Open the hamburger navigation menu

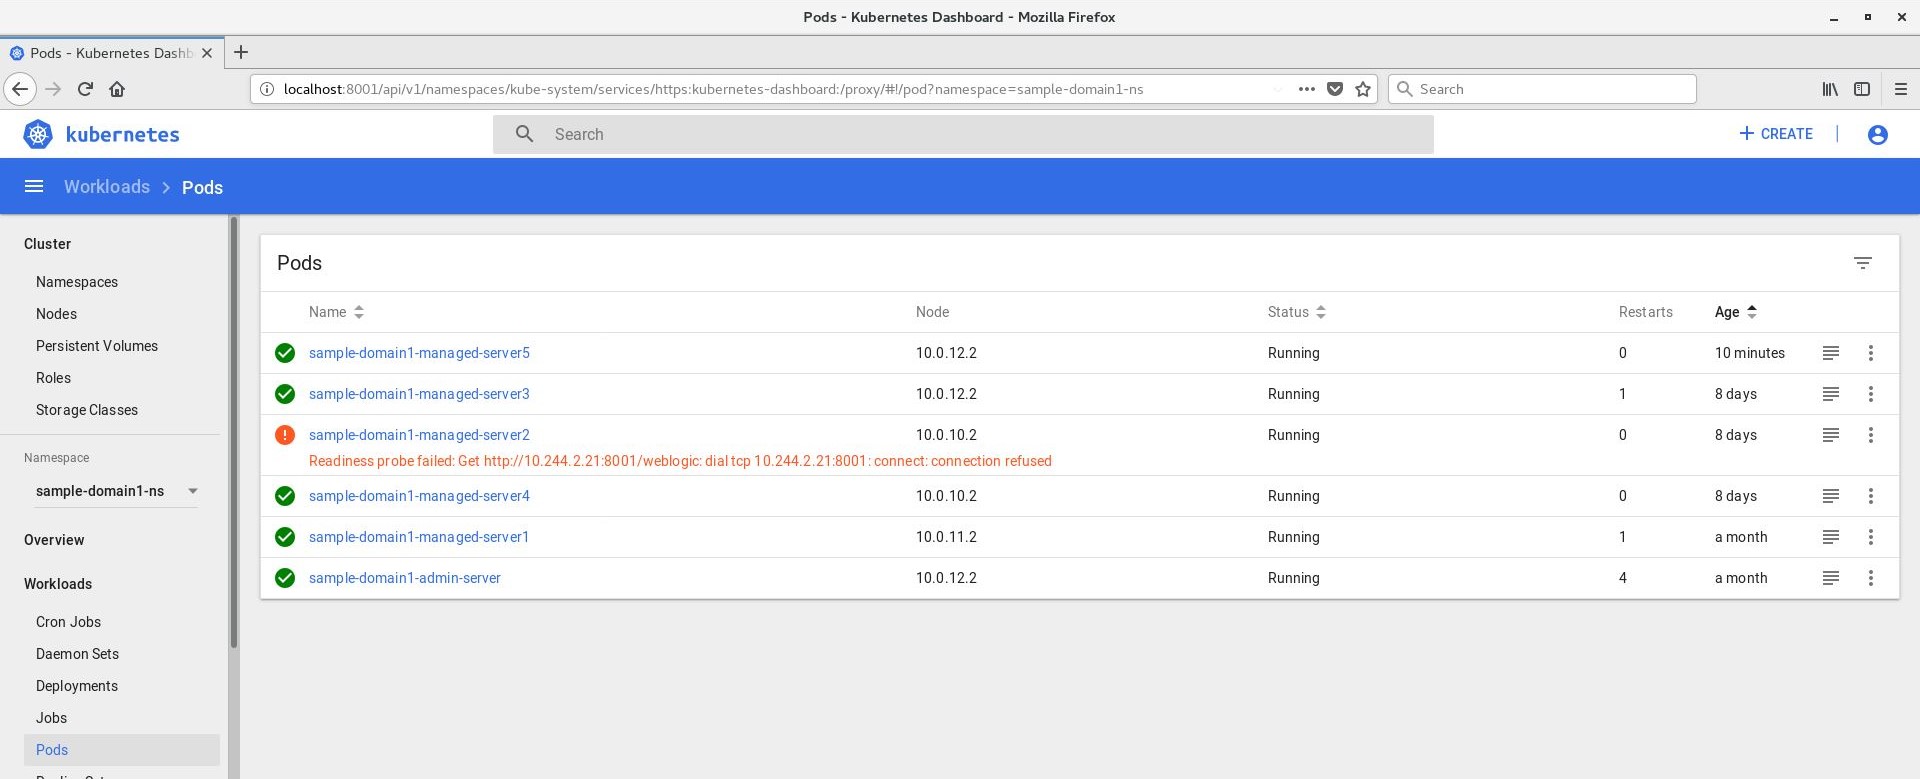[x=34, y=187]
